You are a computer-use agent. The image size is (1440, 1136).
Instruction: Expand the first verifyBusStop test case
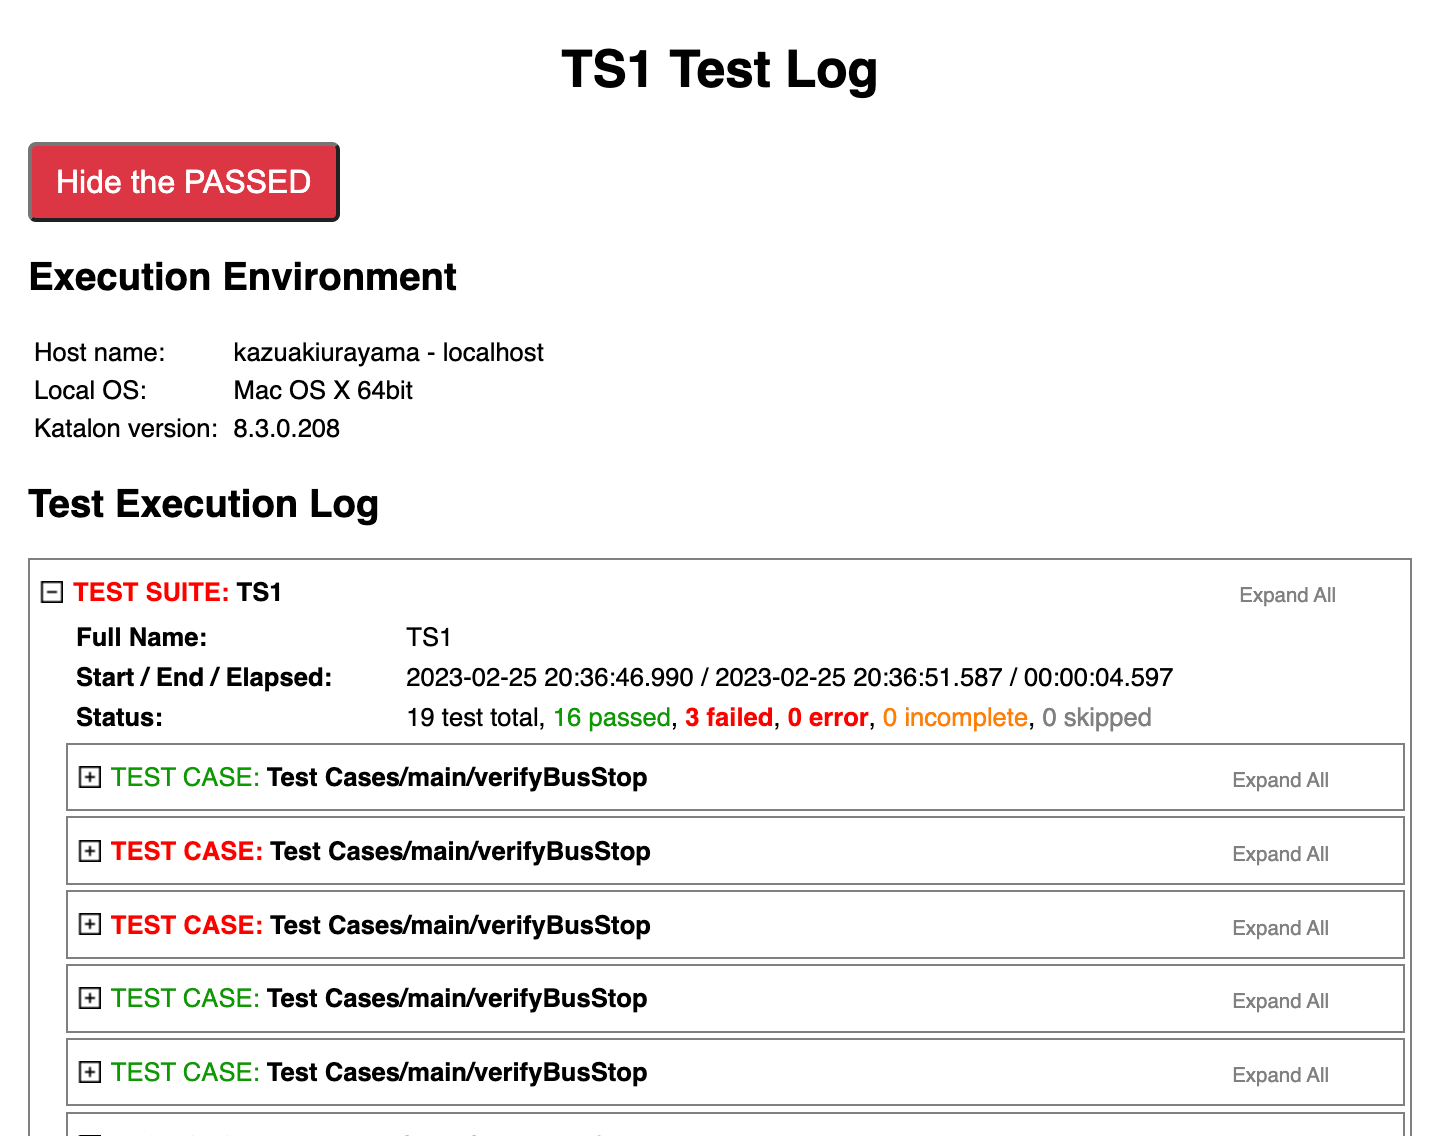[90, 777]
